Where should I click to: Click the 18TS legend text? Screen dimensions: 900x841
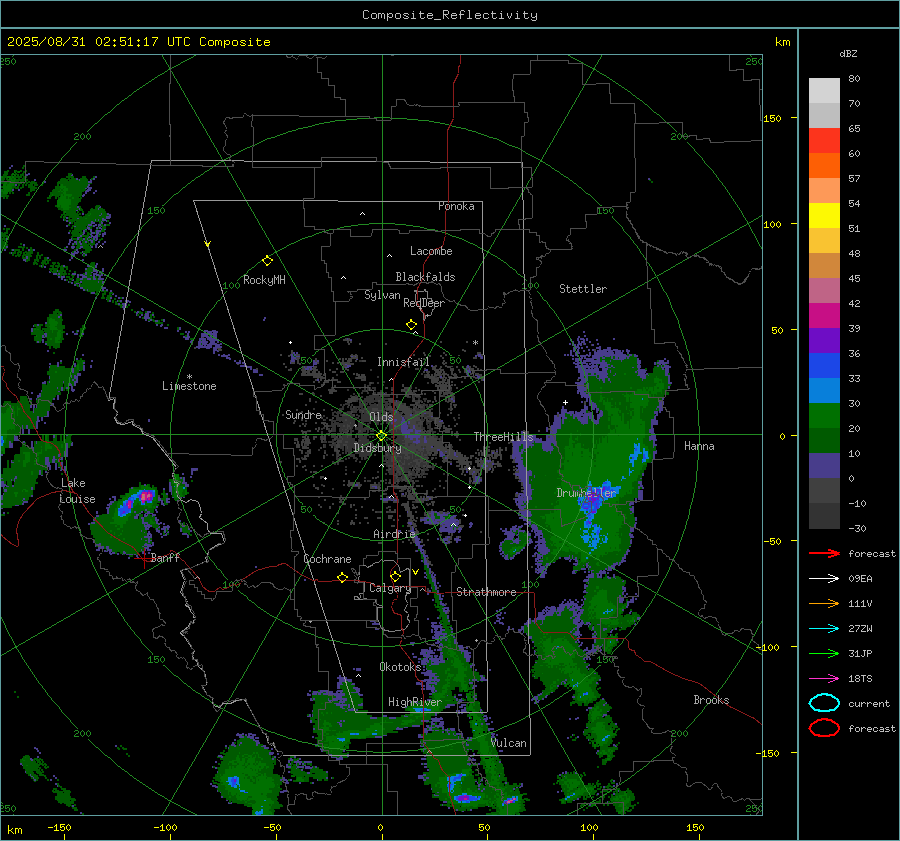860,679
